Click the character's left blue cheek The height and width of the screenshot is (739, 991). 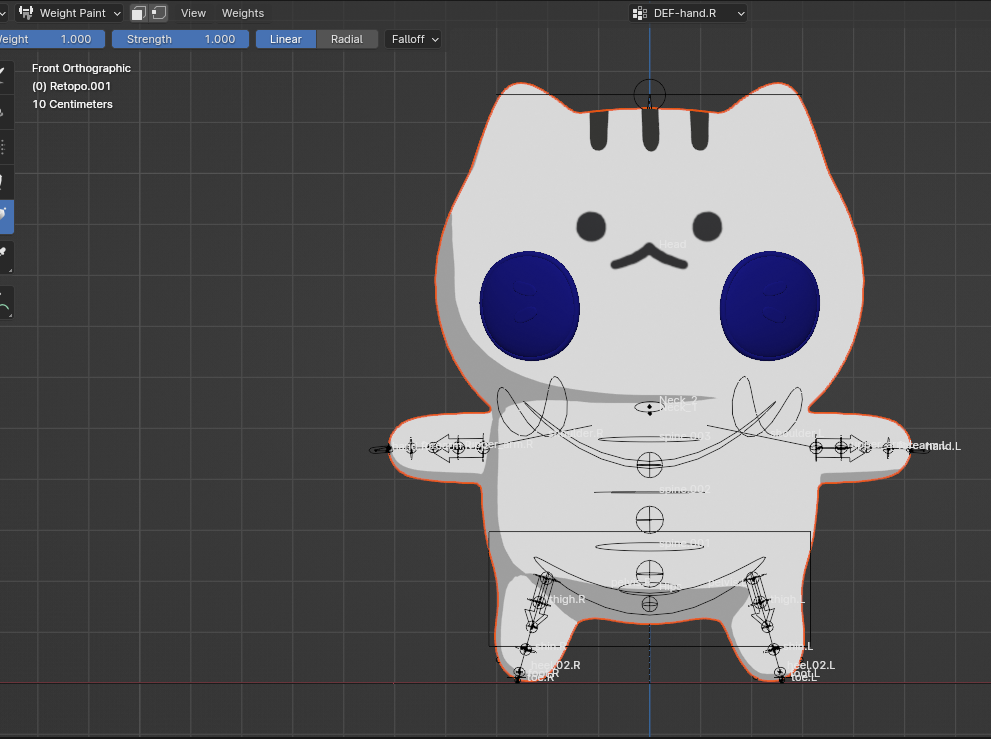tap(770, 306)
